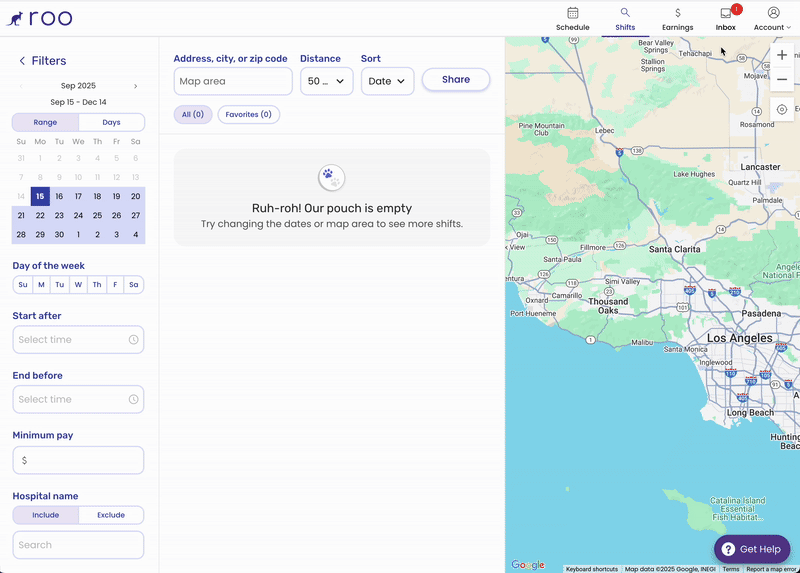Open Start after time selector
Screen dimensions: 800x573
pos(78,340)
